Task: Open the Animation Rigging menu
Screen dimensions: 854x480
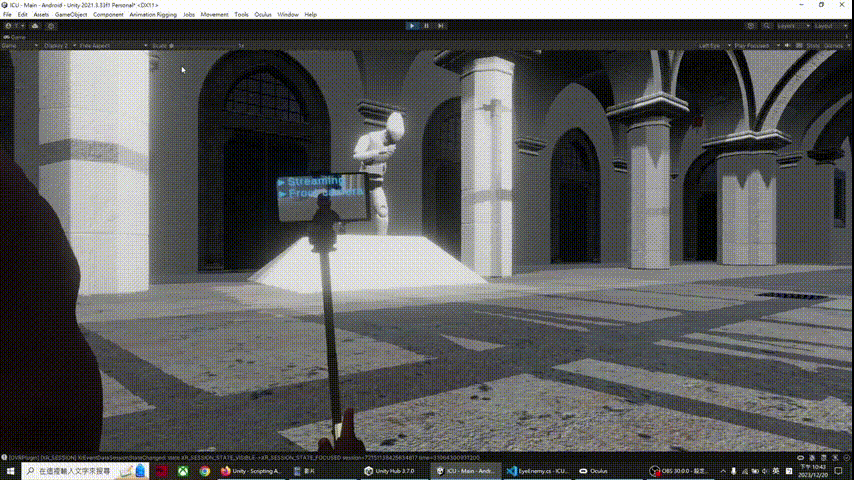Action: [152, 15]
